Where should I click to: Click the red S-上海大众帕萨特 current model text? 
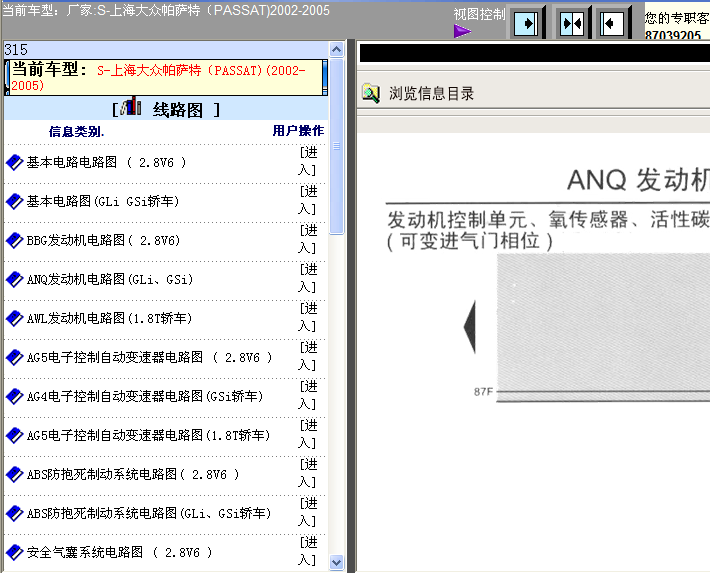click(x=158, y=77)
